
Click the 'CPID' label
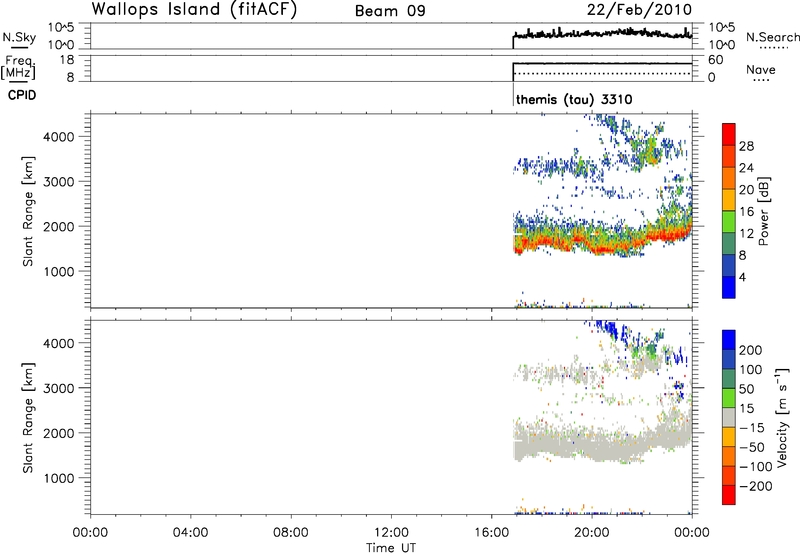(x=22, y=95)
